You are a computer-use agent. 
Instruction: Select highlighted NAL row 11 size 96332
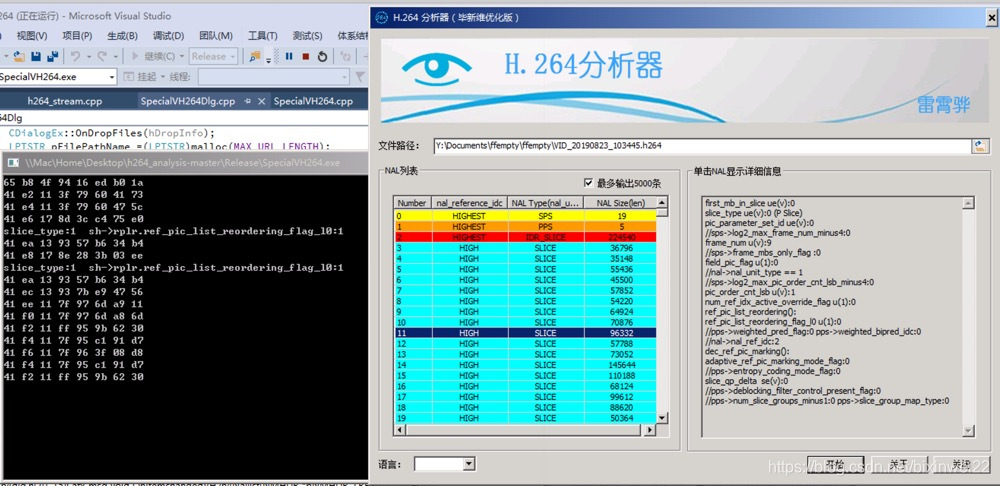pyautogui.click(x=526, y=333)
